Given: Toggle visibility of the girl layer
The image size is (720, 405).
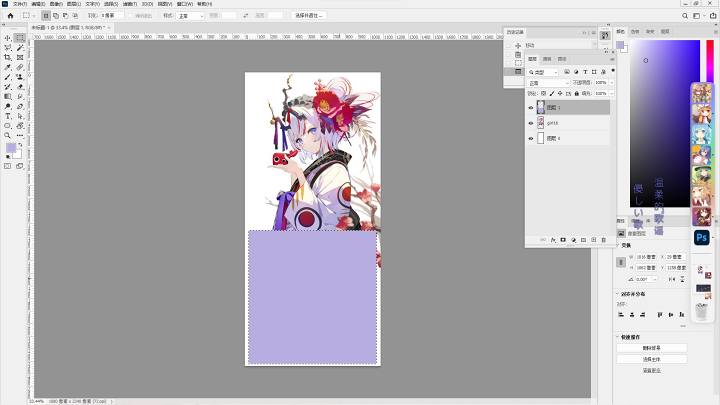Looking at the screenshot, I should [531, 123].
